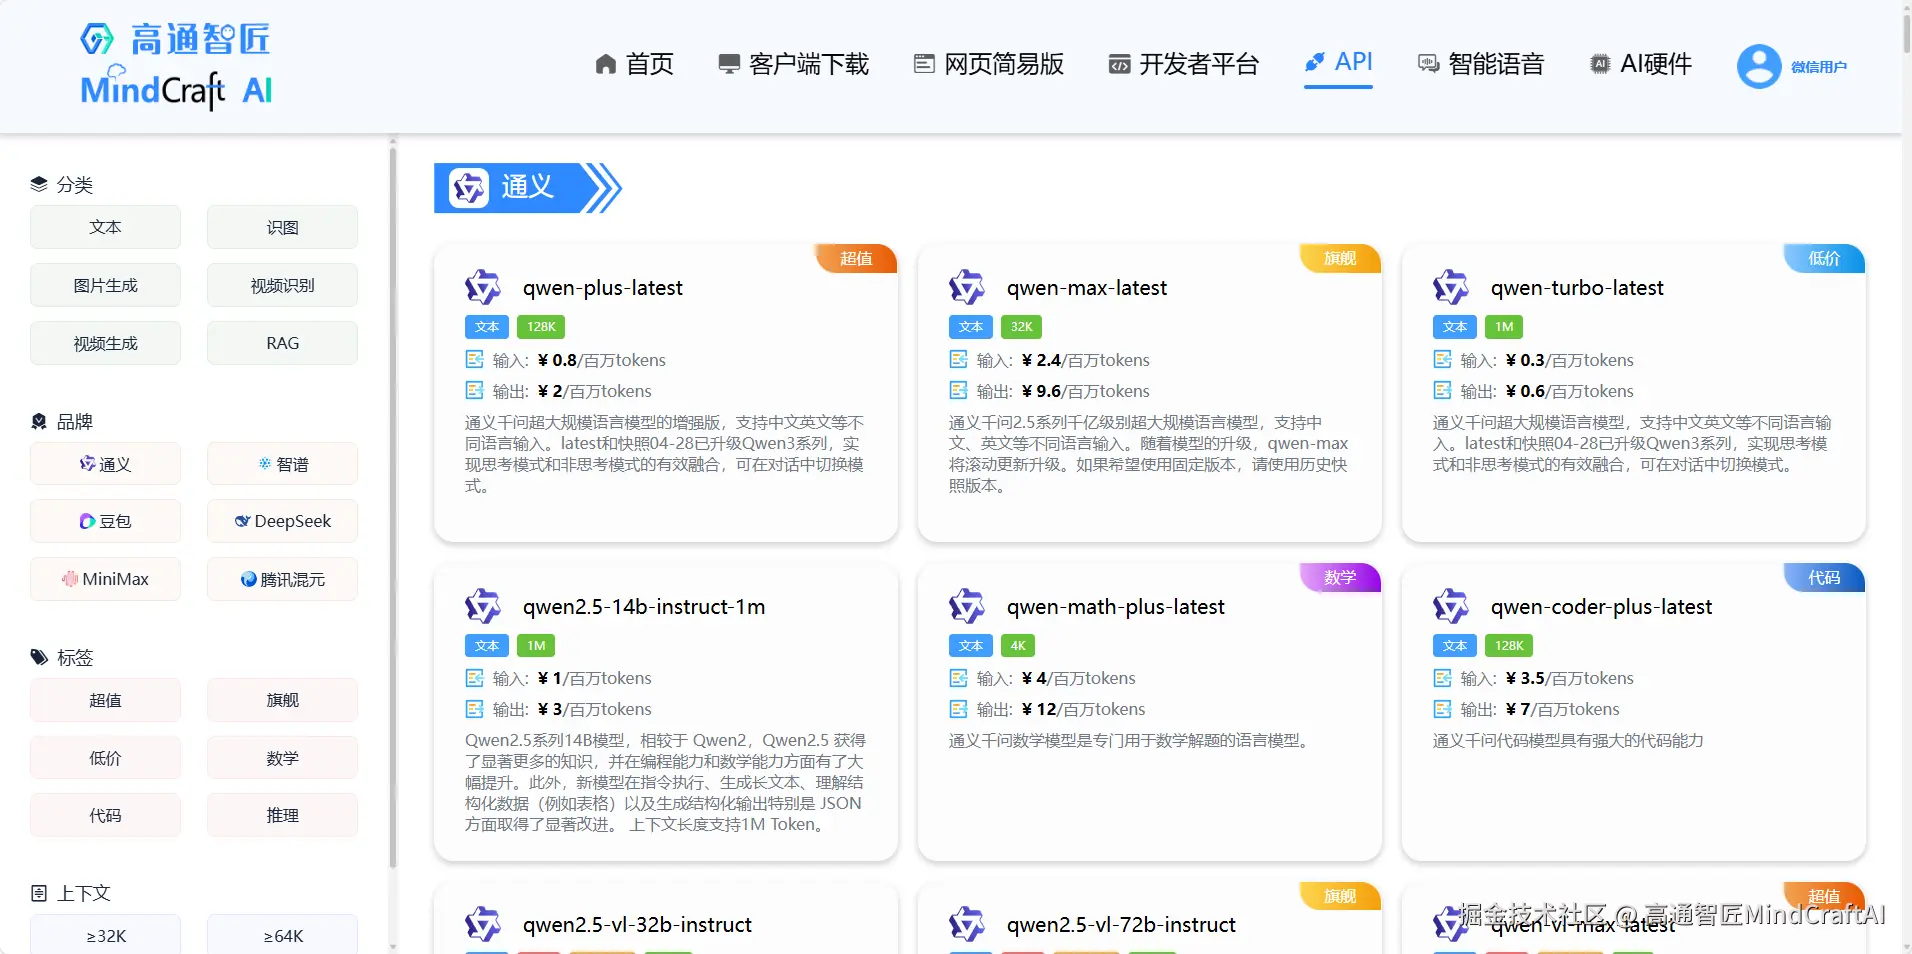
Task: Click the qwen-plus-latest model icon
Action: click(x=483, y=288)
